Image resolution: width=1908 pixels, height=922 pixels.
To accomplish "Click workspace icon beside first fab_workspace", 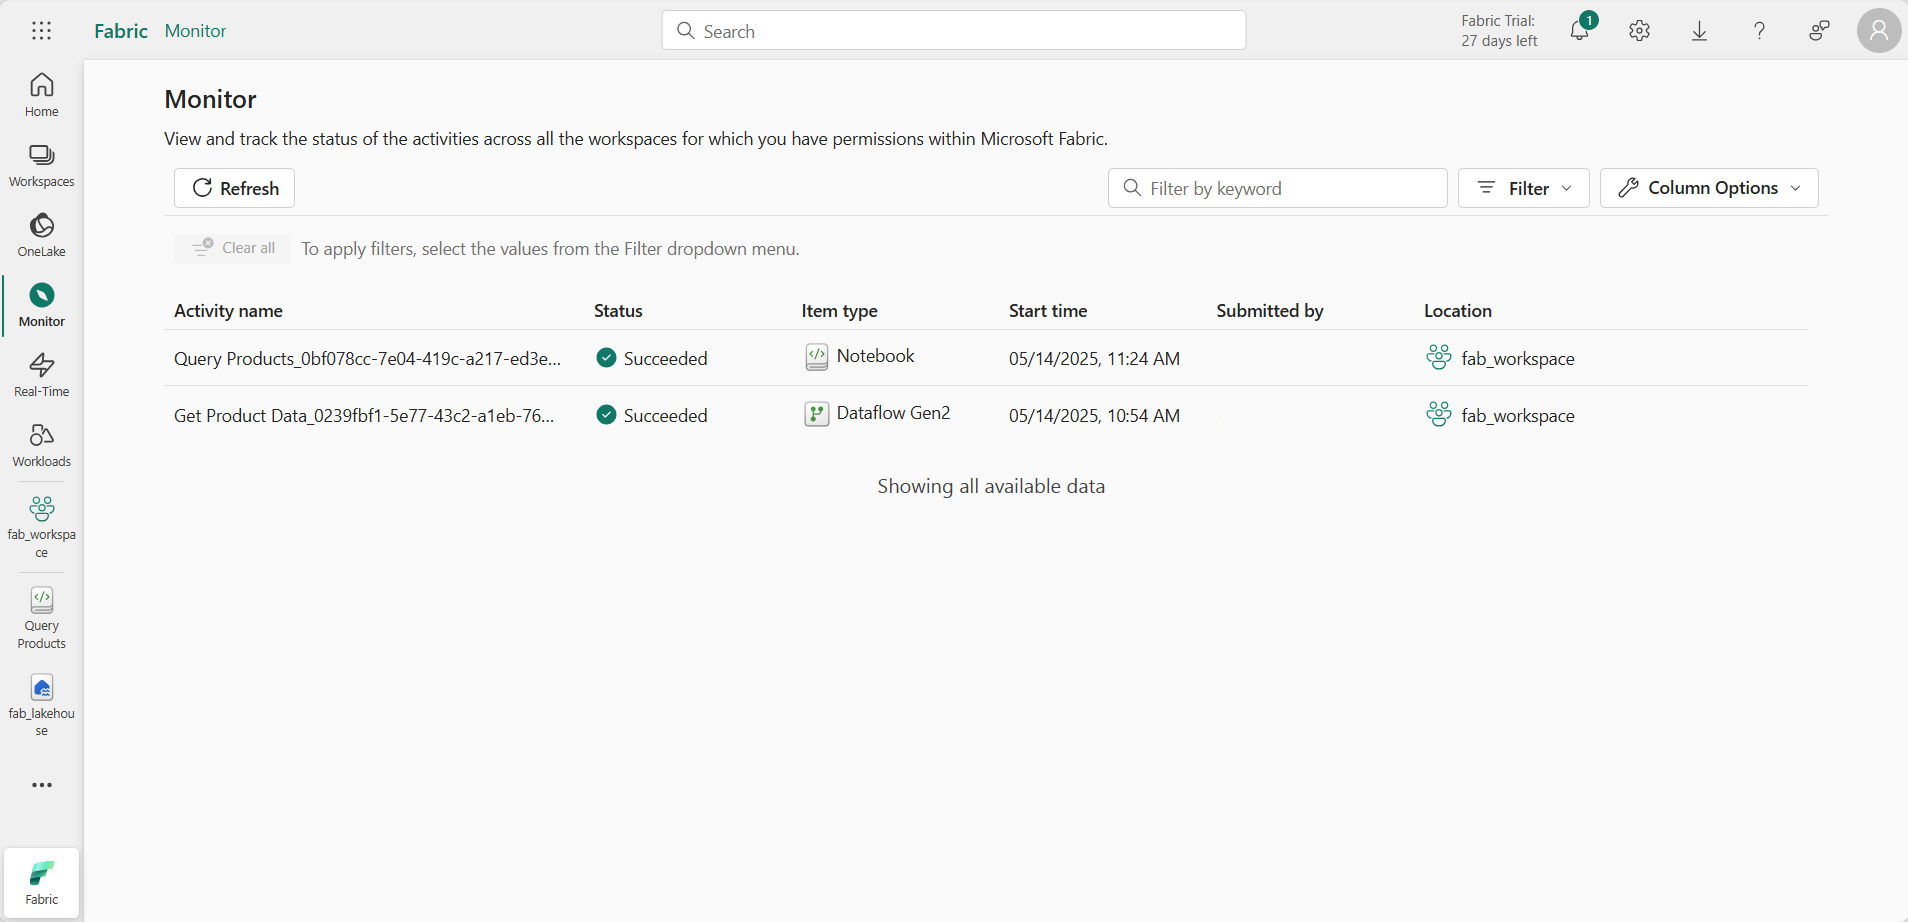I will pos(1438,357).
